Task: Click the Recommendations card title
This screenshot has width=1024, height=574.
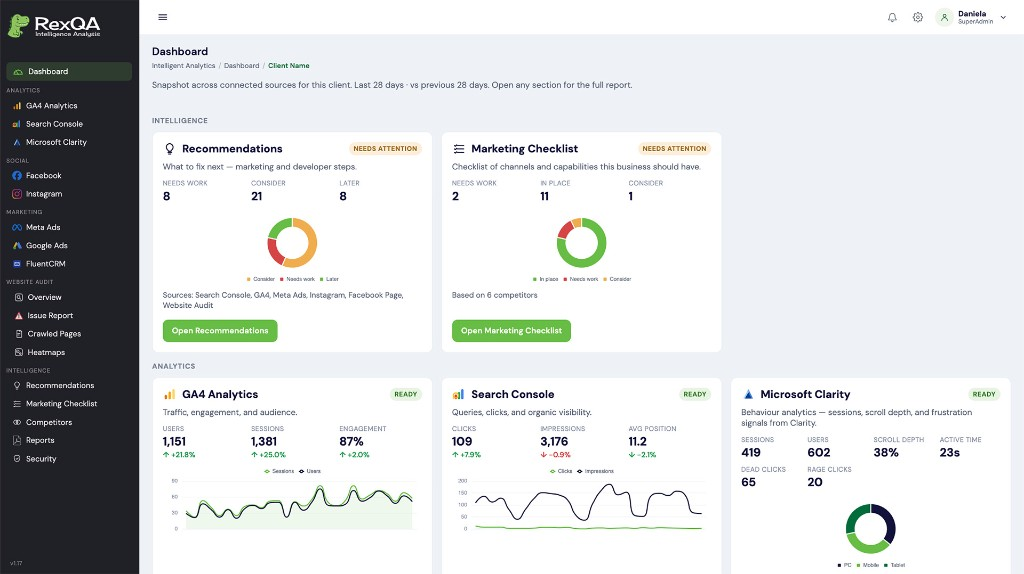Action: click(232, 149)
